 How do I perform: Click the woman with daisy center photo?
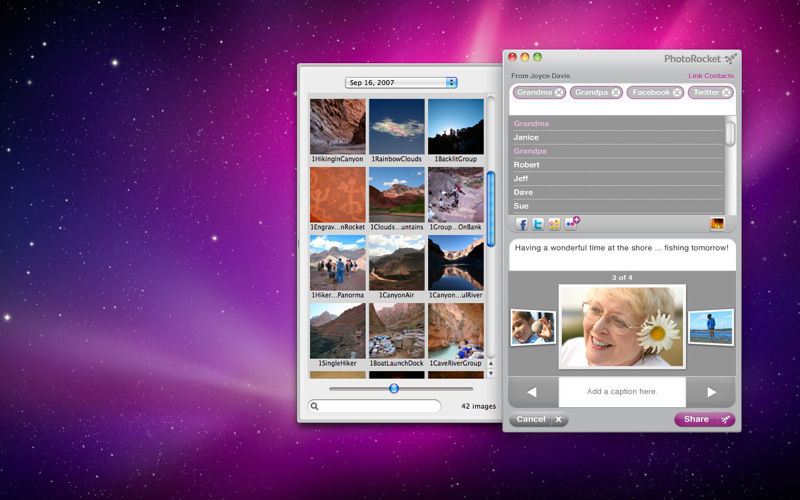click(622, 327)
